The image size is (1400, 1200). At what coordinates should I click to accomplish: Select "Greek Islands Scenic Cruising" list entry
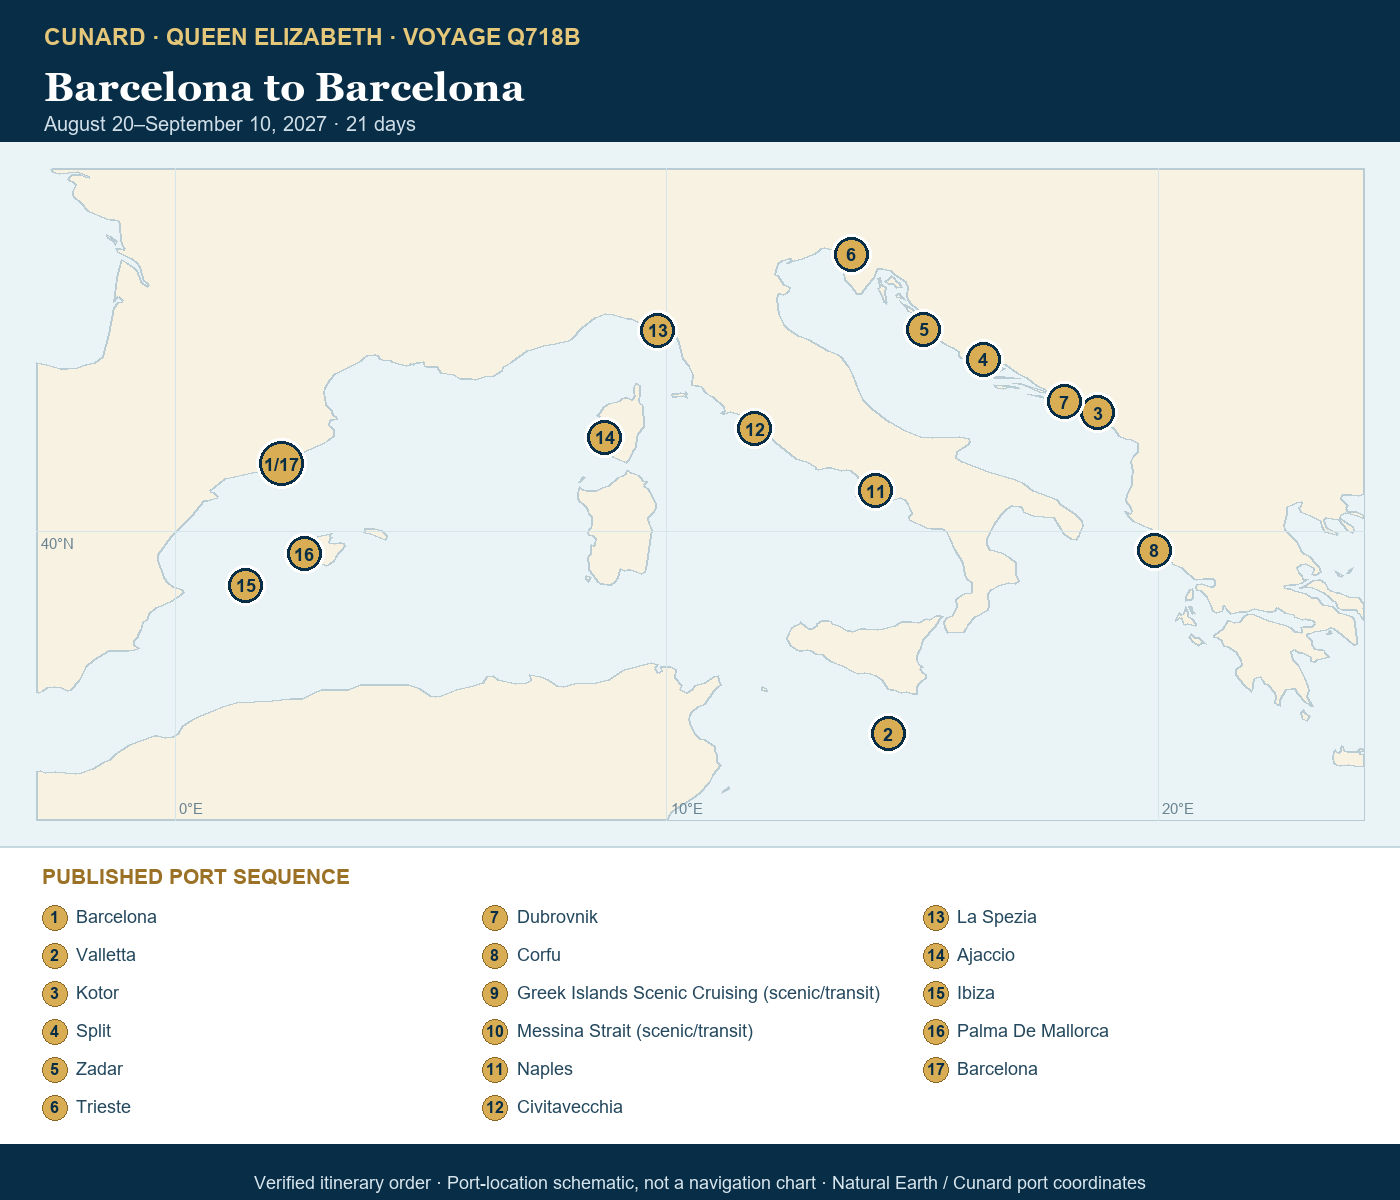pos(698,993)
